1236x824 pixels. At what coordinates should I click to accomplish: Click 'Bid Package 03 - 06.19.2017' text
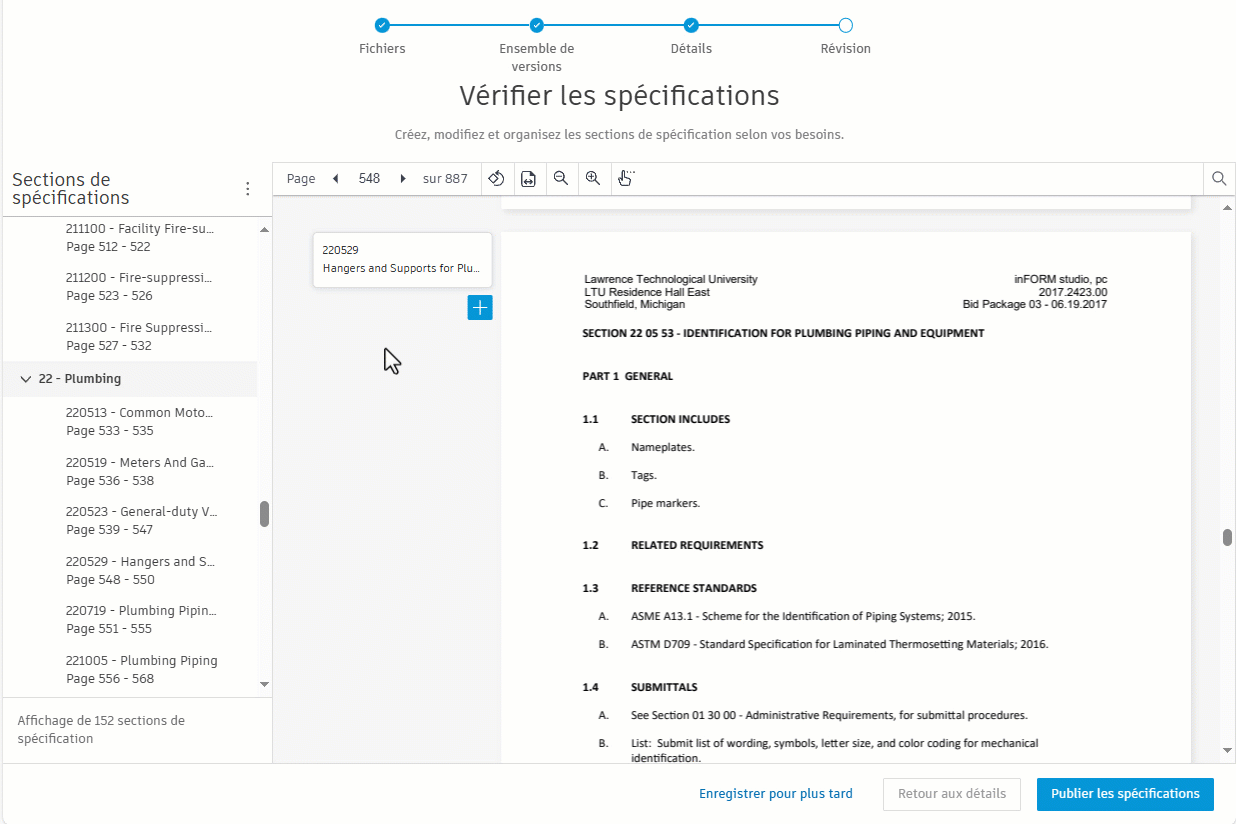[1035, 304]
